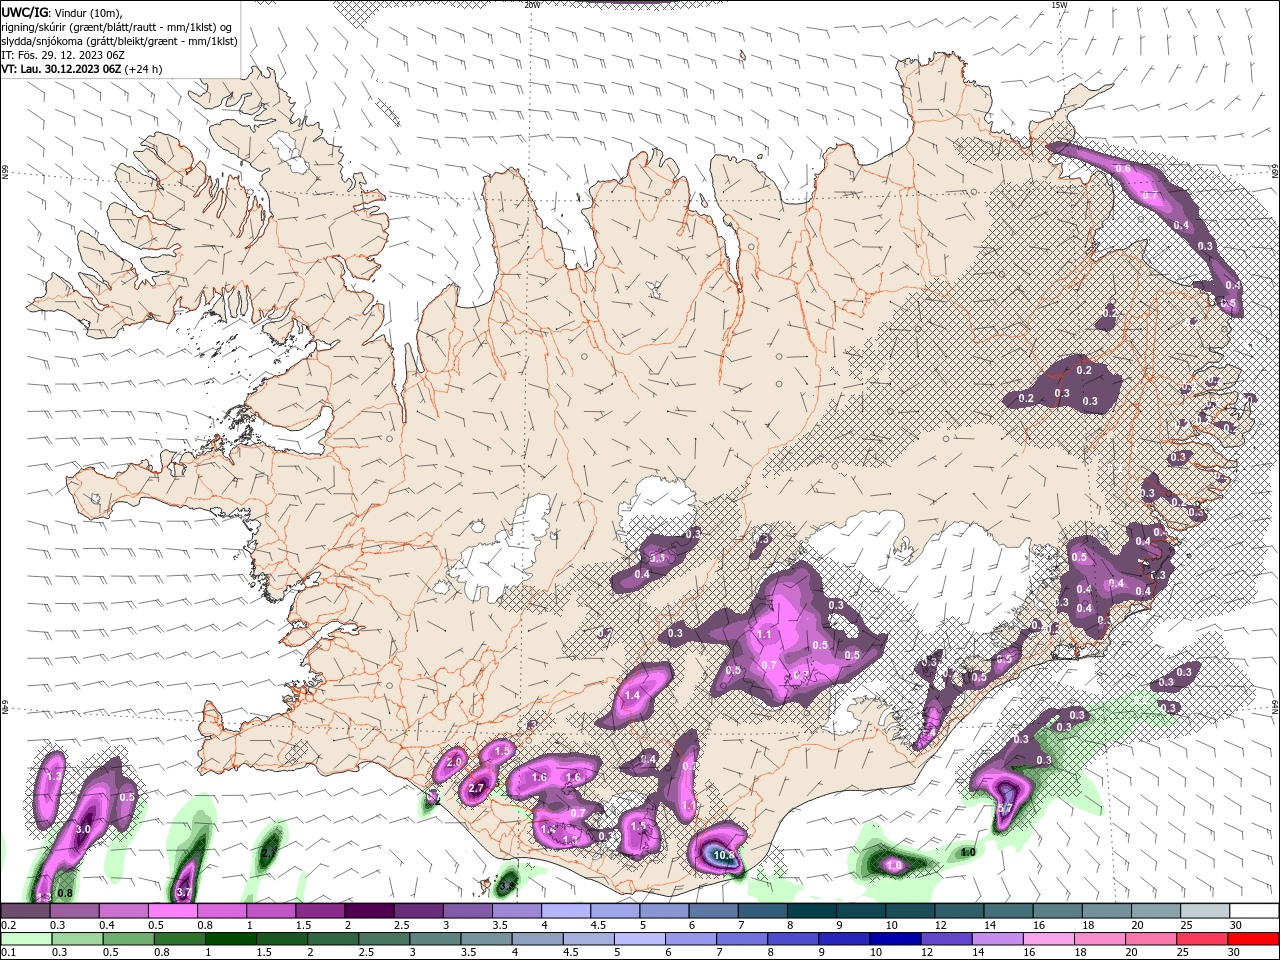Click the '0.2' label in the upper legend row
Viewport: 1280px width, 960px height.
[x=9, y=926]
